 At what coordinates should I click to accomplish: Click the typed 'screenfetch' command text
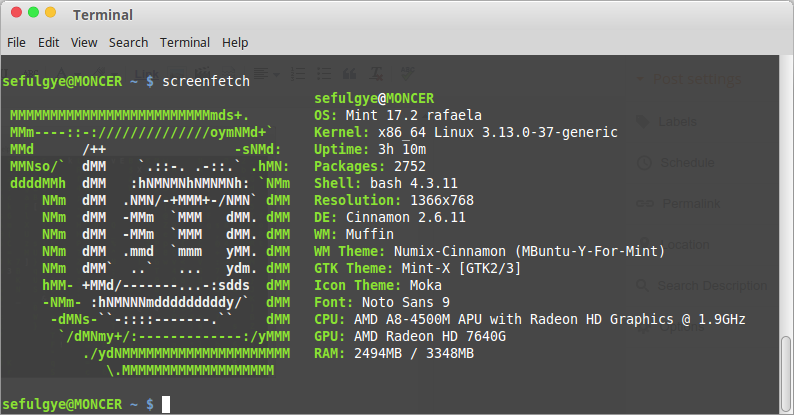click(x=206, y=81)
